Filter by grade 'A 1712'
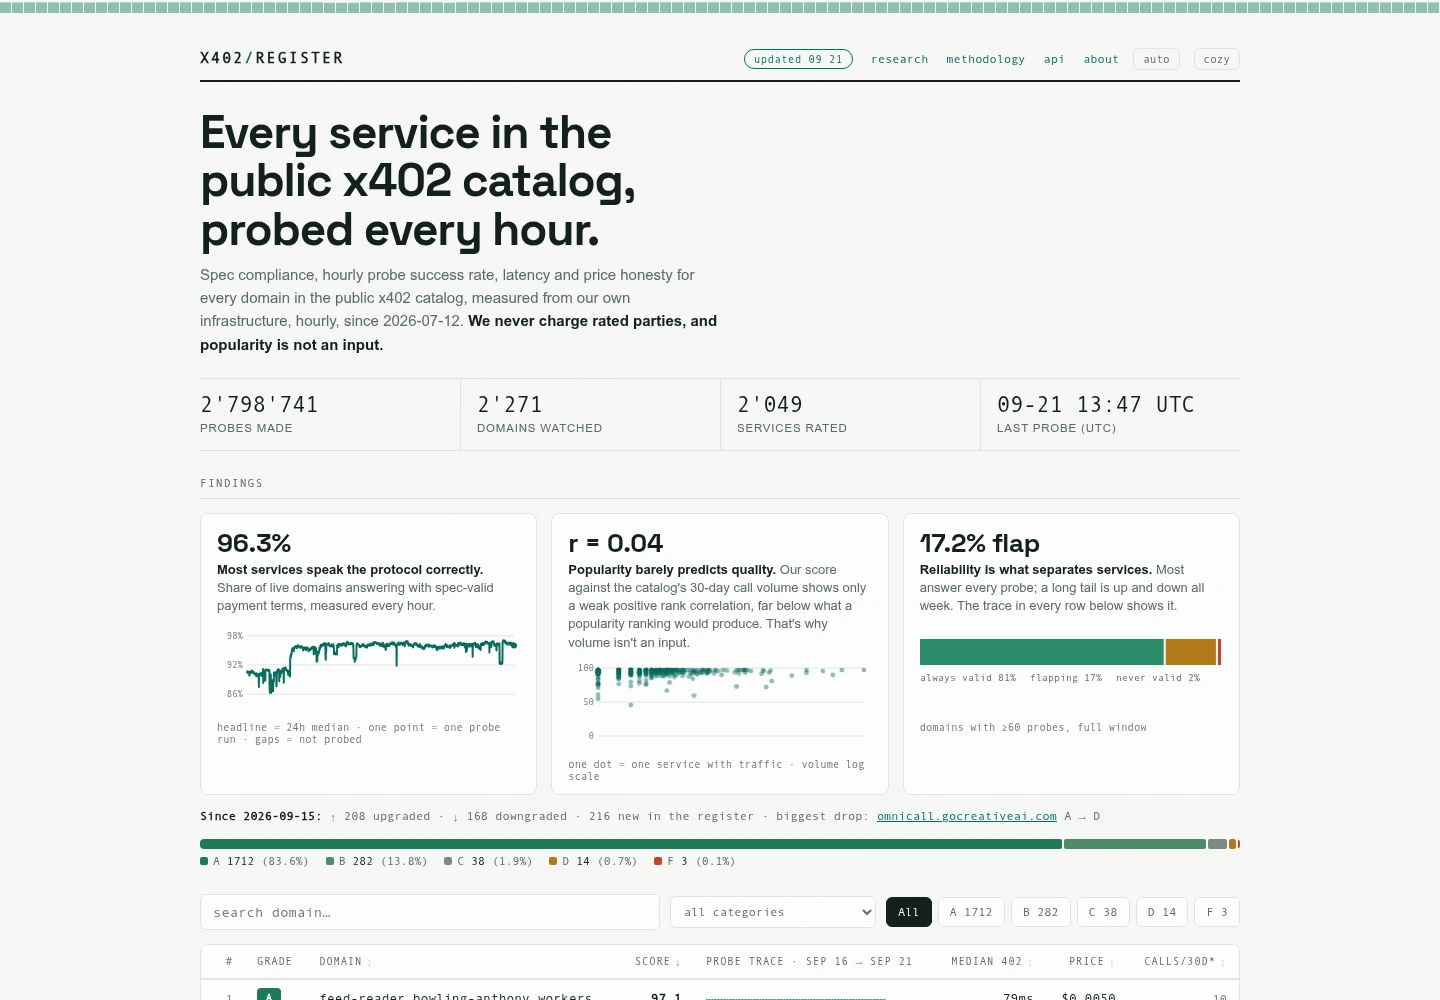 pyautogui.click(x=971, y=912)
